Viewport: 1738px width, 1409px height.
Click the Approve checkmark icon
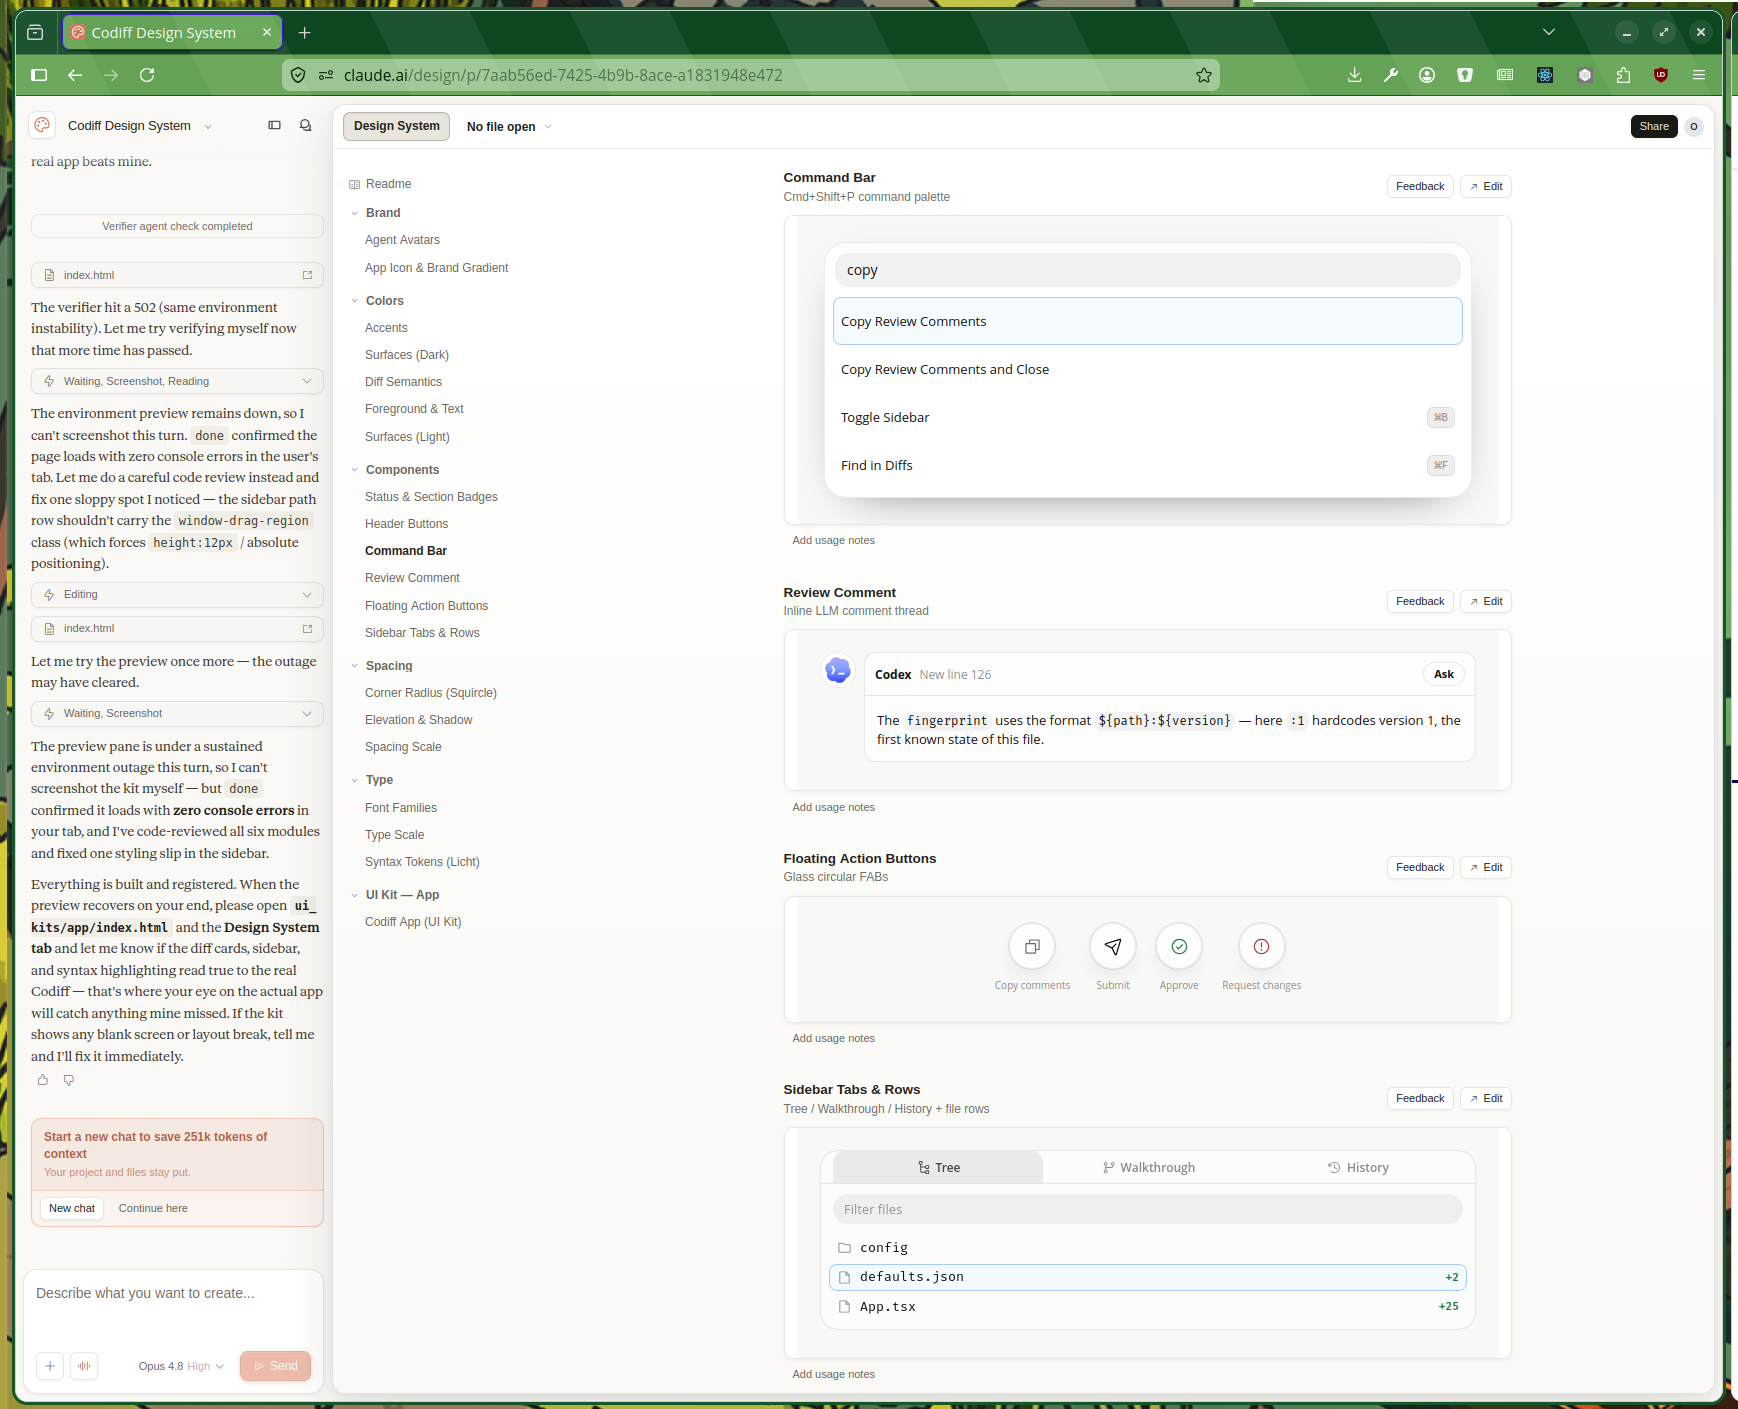tap(1179, 946)
